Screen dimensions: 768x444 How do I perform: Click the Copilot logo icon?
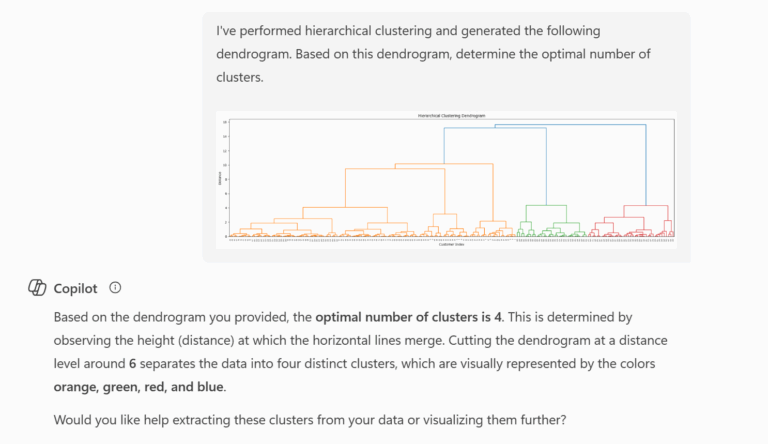coord(37,288)
